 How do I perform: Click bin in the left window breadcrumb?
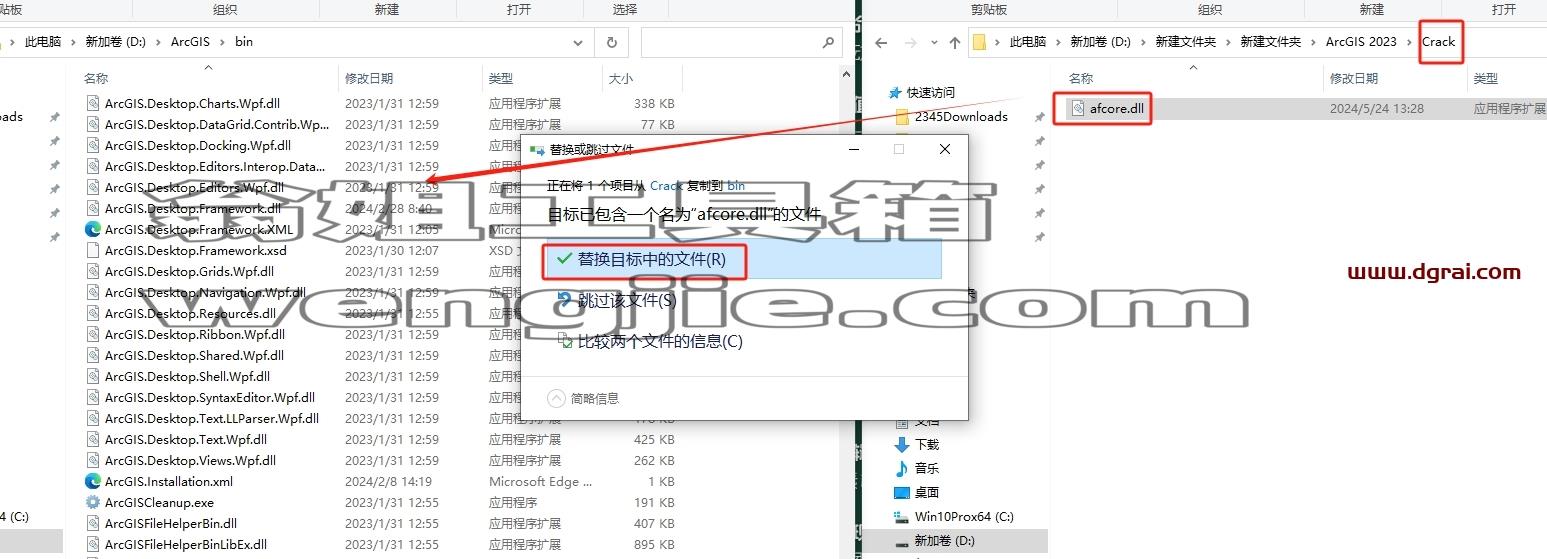244,42
